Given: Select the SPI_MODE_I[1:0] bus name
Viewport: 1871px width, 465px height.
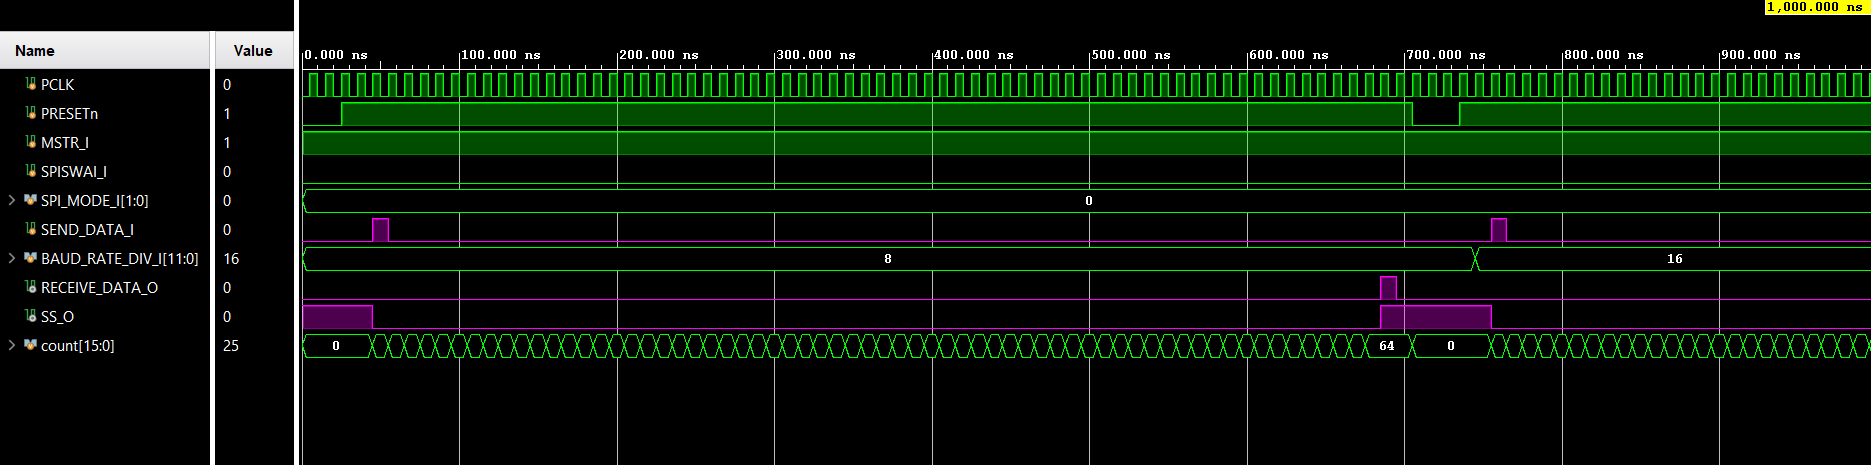Looking at the screenshot, I should 94,201.
